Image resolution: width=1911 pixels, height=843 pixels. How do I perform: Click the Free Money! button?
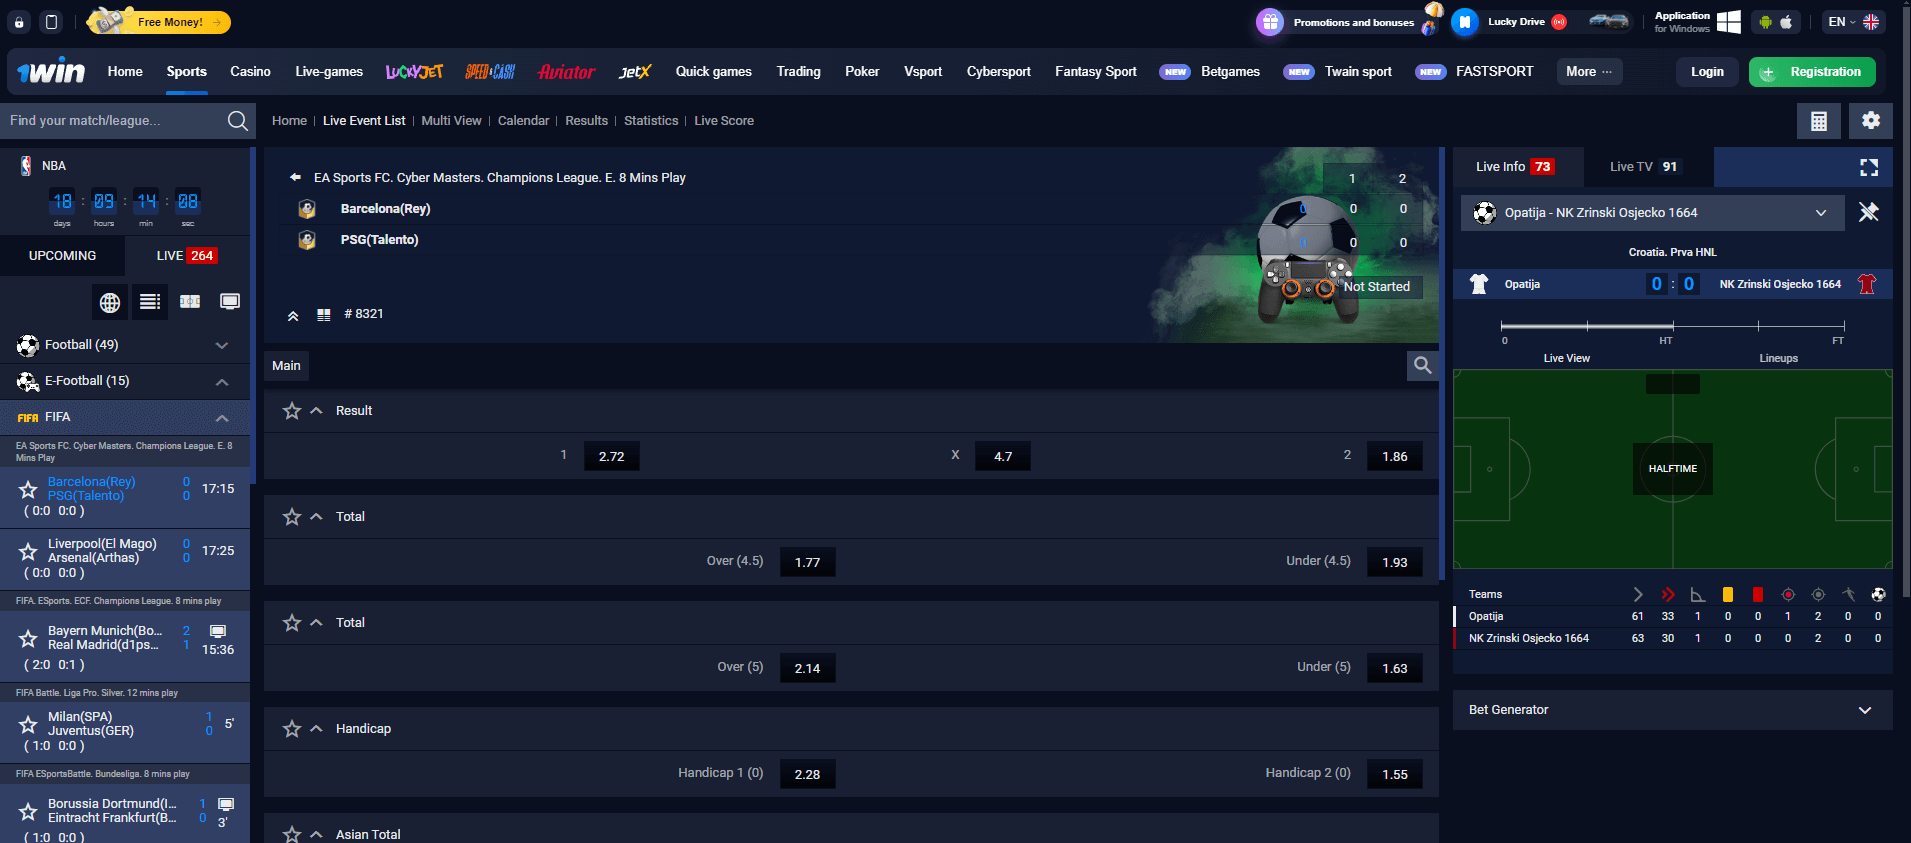click(160, 22)
